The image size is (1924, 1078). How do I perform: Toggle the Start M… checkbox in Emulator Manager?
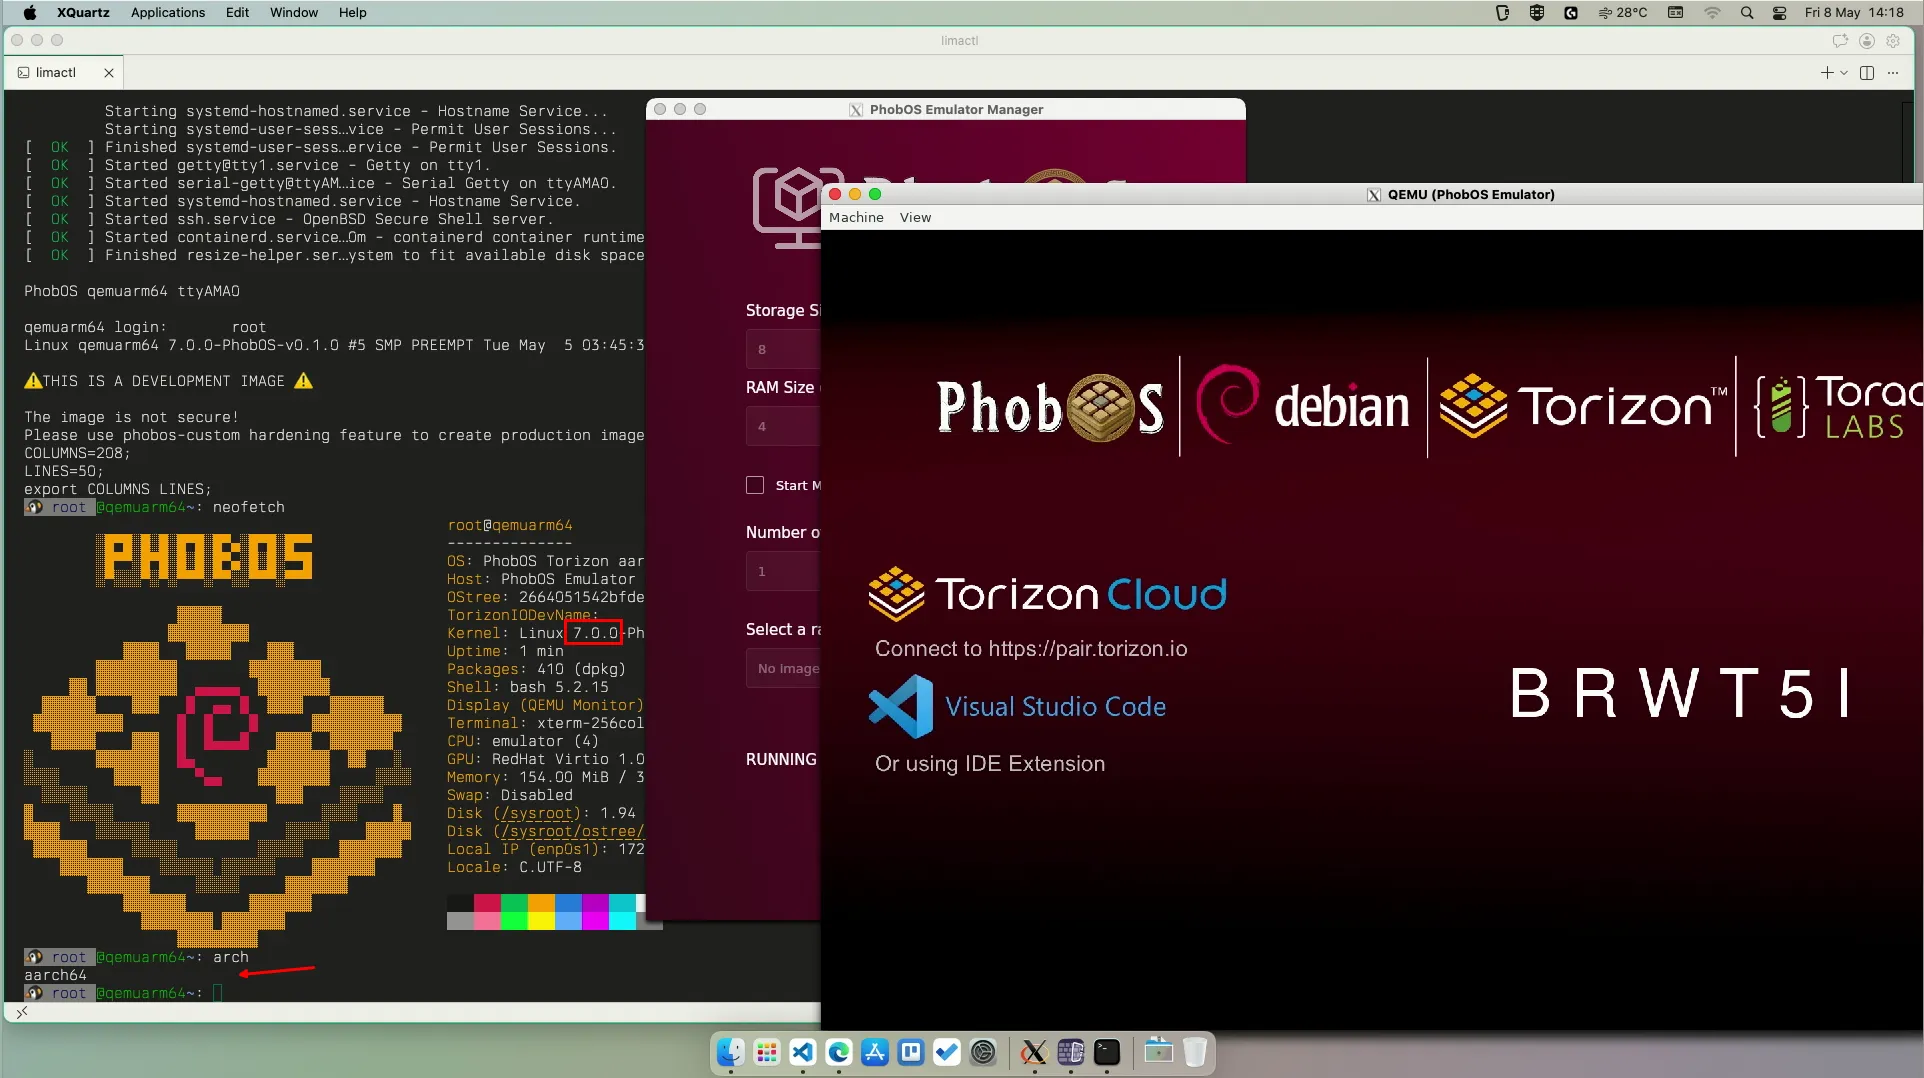click(755, 485)
